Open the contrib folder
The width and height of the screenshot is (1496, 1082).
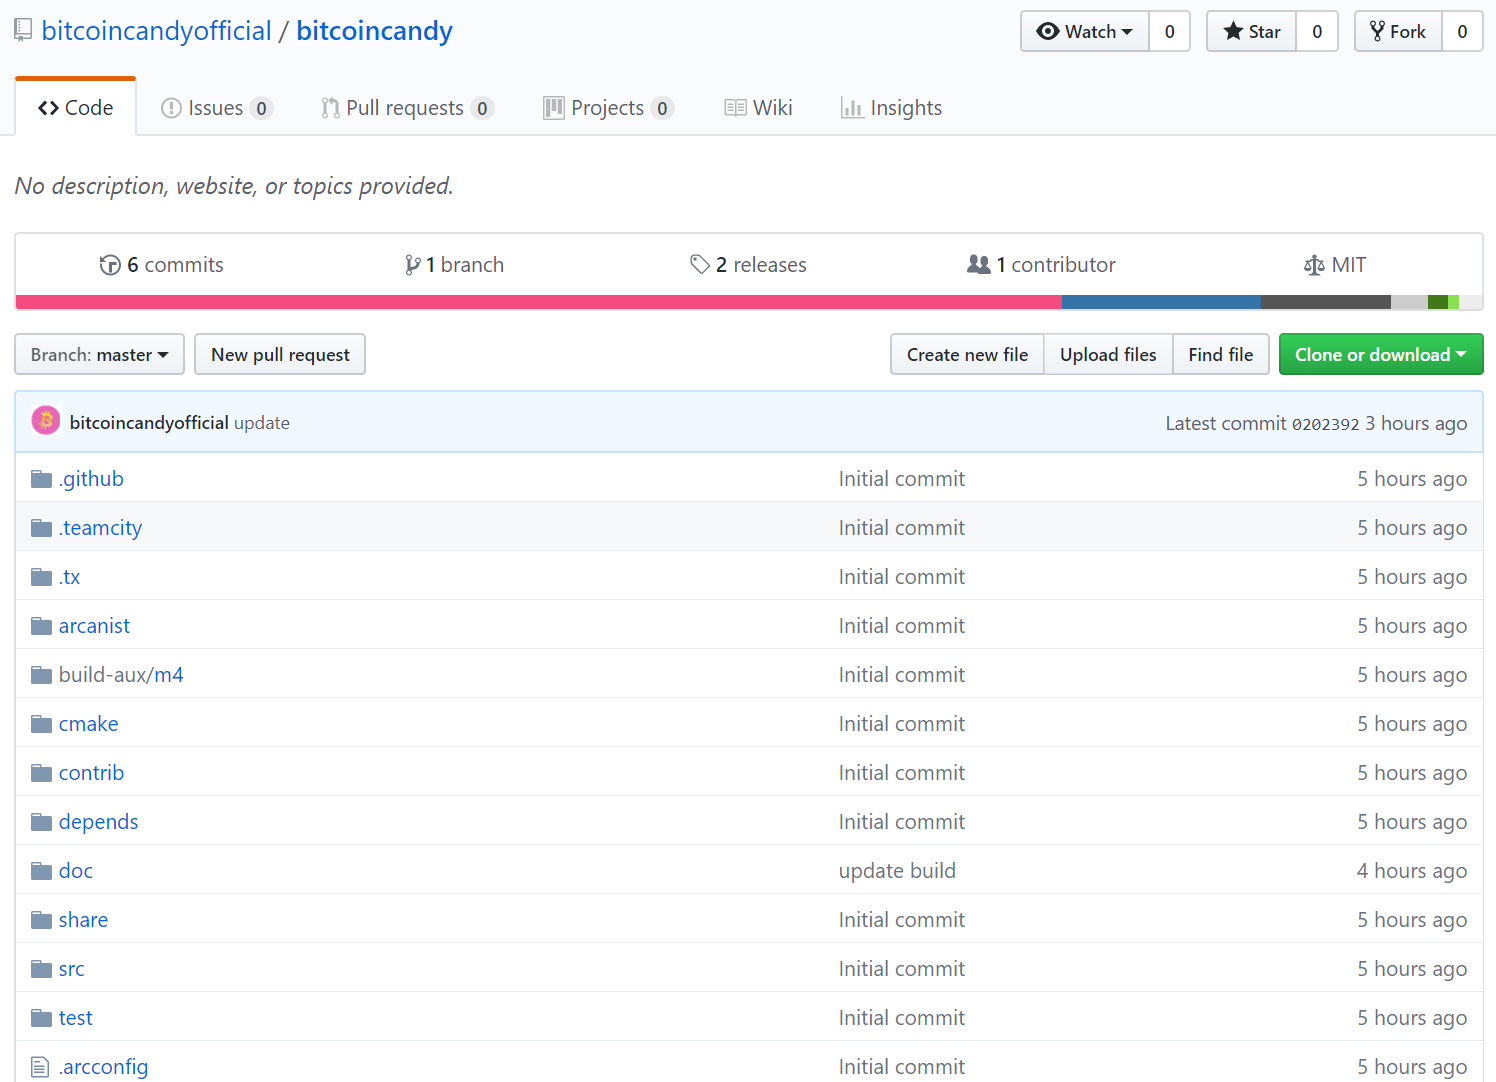[91, 773]
